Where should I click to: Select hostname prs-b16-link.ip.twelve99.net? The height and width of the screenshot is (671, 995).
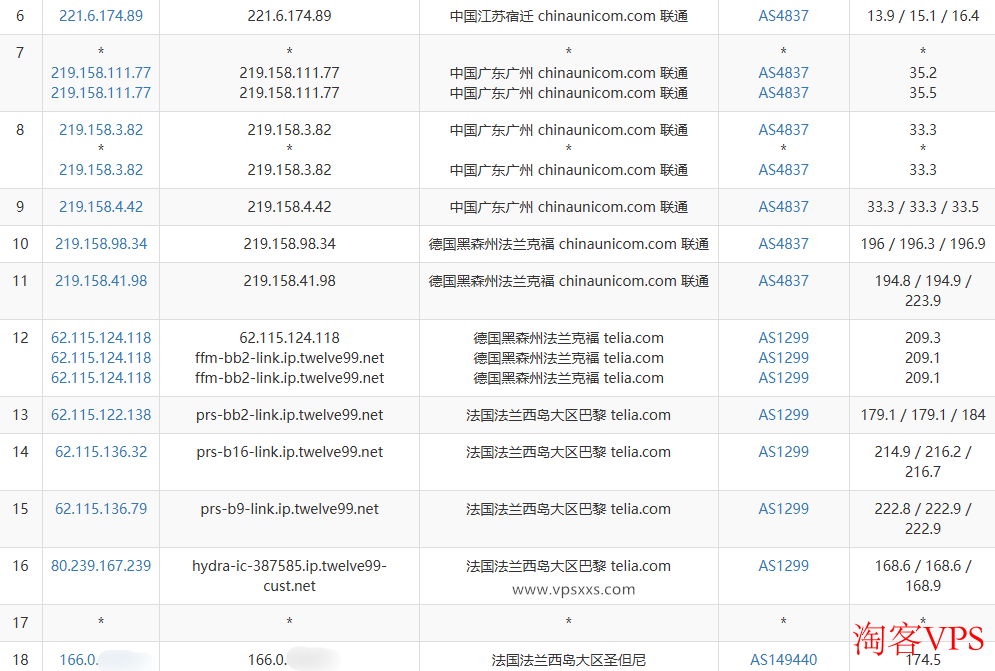289,452
